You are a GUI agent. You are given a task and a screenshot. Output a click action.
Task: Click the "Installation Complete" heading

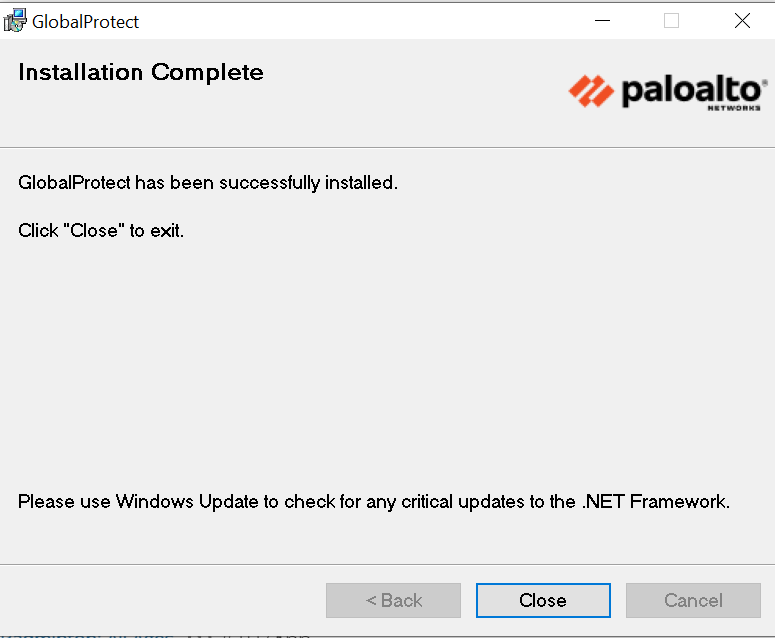[x=141, y=72]
